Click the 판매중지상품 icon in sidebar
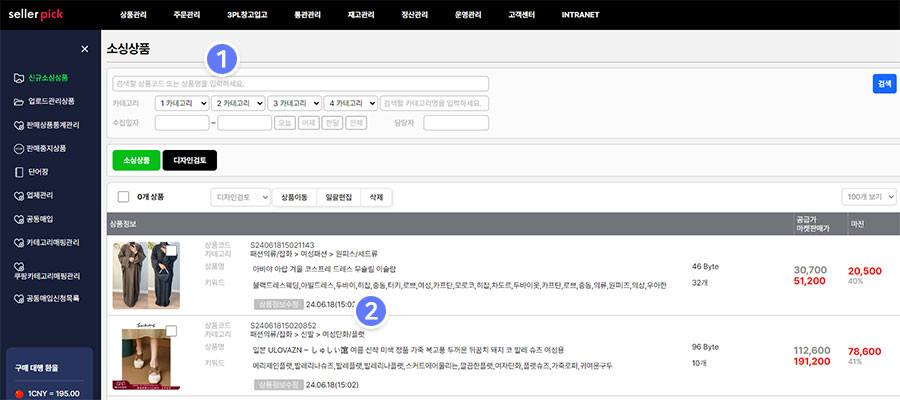The width and height of the screenshot is (900, 400). [18, 149]
